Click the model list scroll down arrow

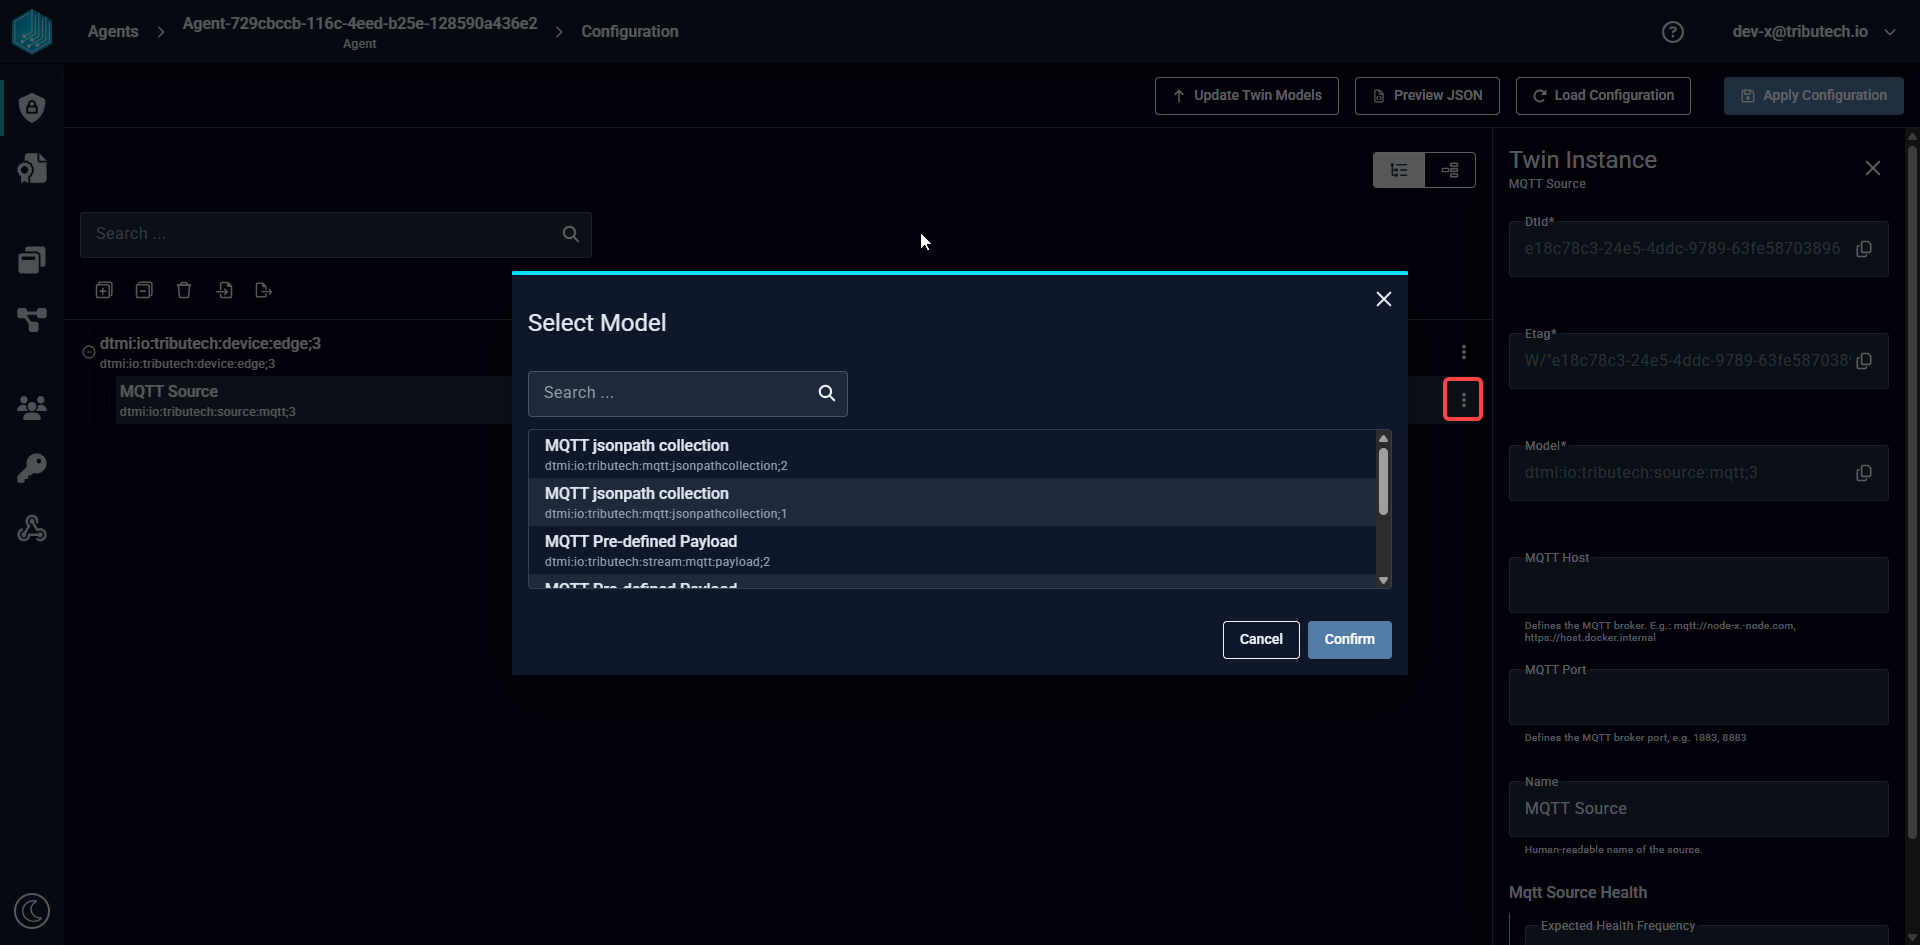[x=1384, y=581]
